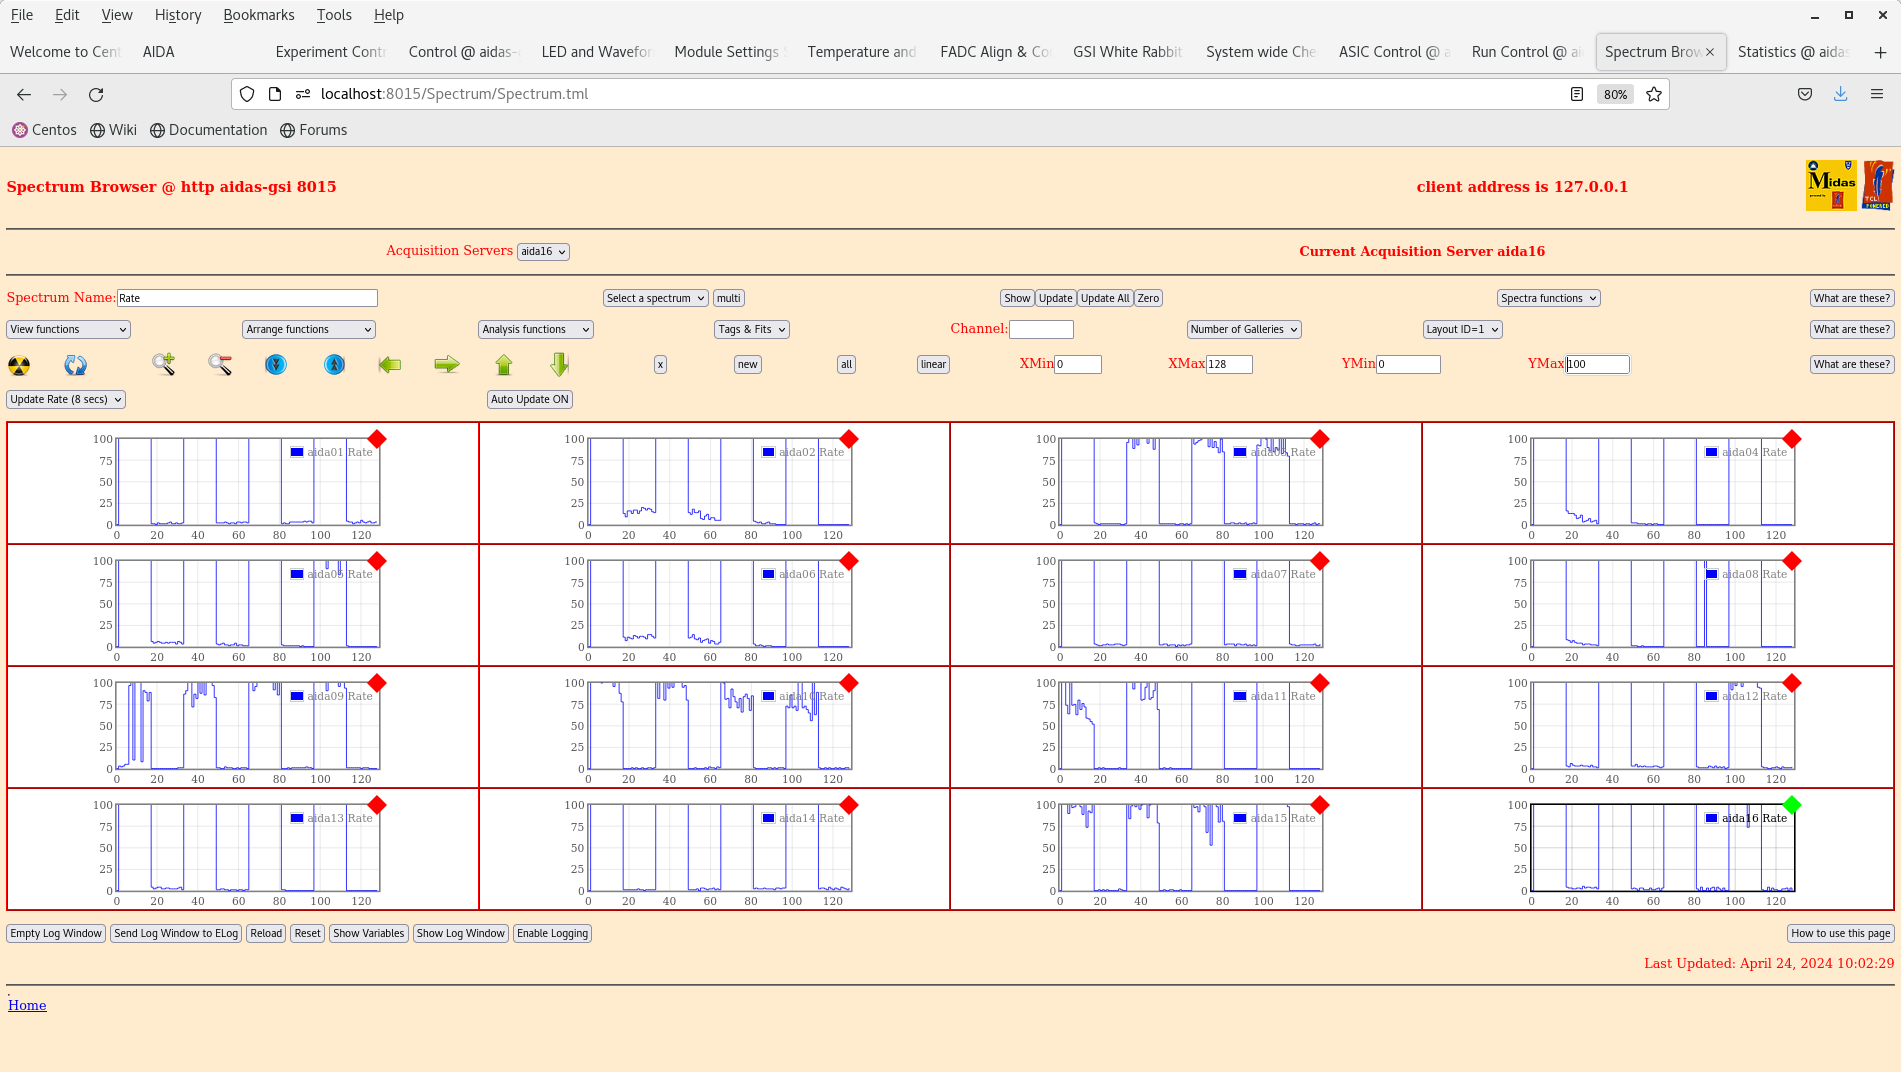This screenshot has width=1901, height=1072.
Task: Click inside the Channel input field
Action: 1041,329
